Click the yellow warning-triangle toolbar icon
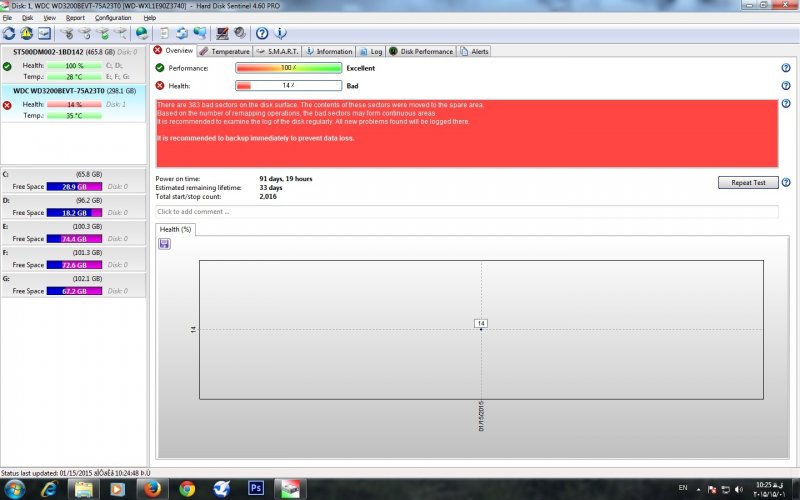Screen dimensions: 800x500 (x=27, y=34)
